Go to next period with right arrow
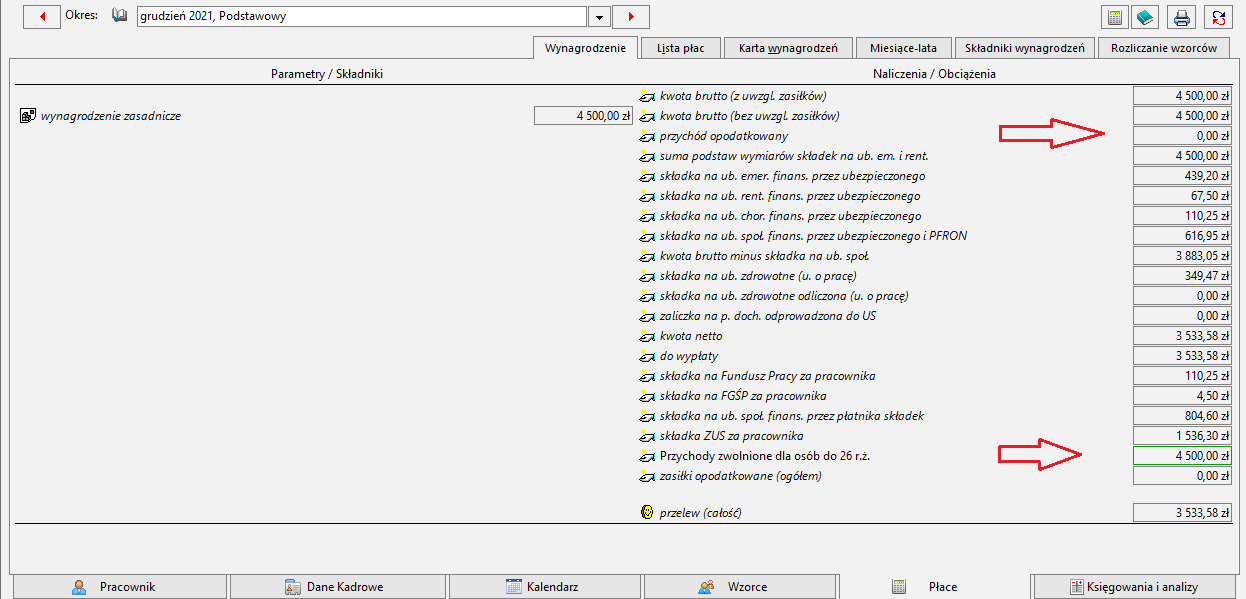 [631, 17]
